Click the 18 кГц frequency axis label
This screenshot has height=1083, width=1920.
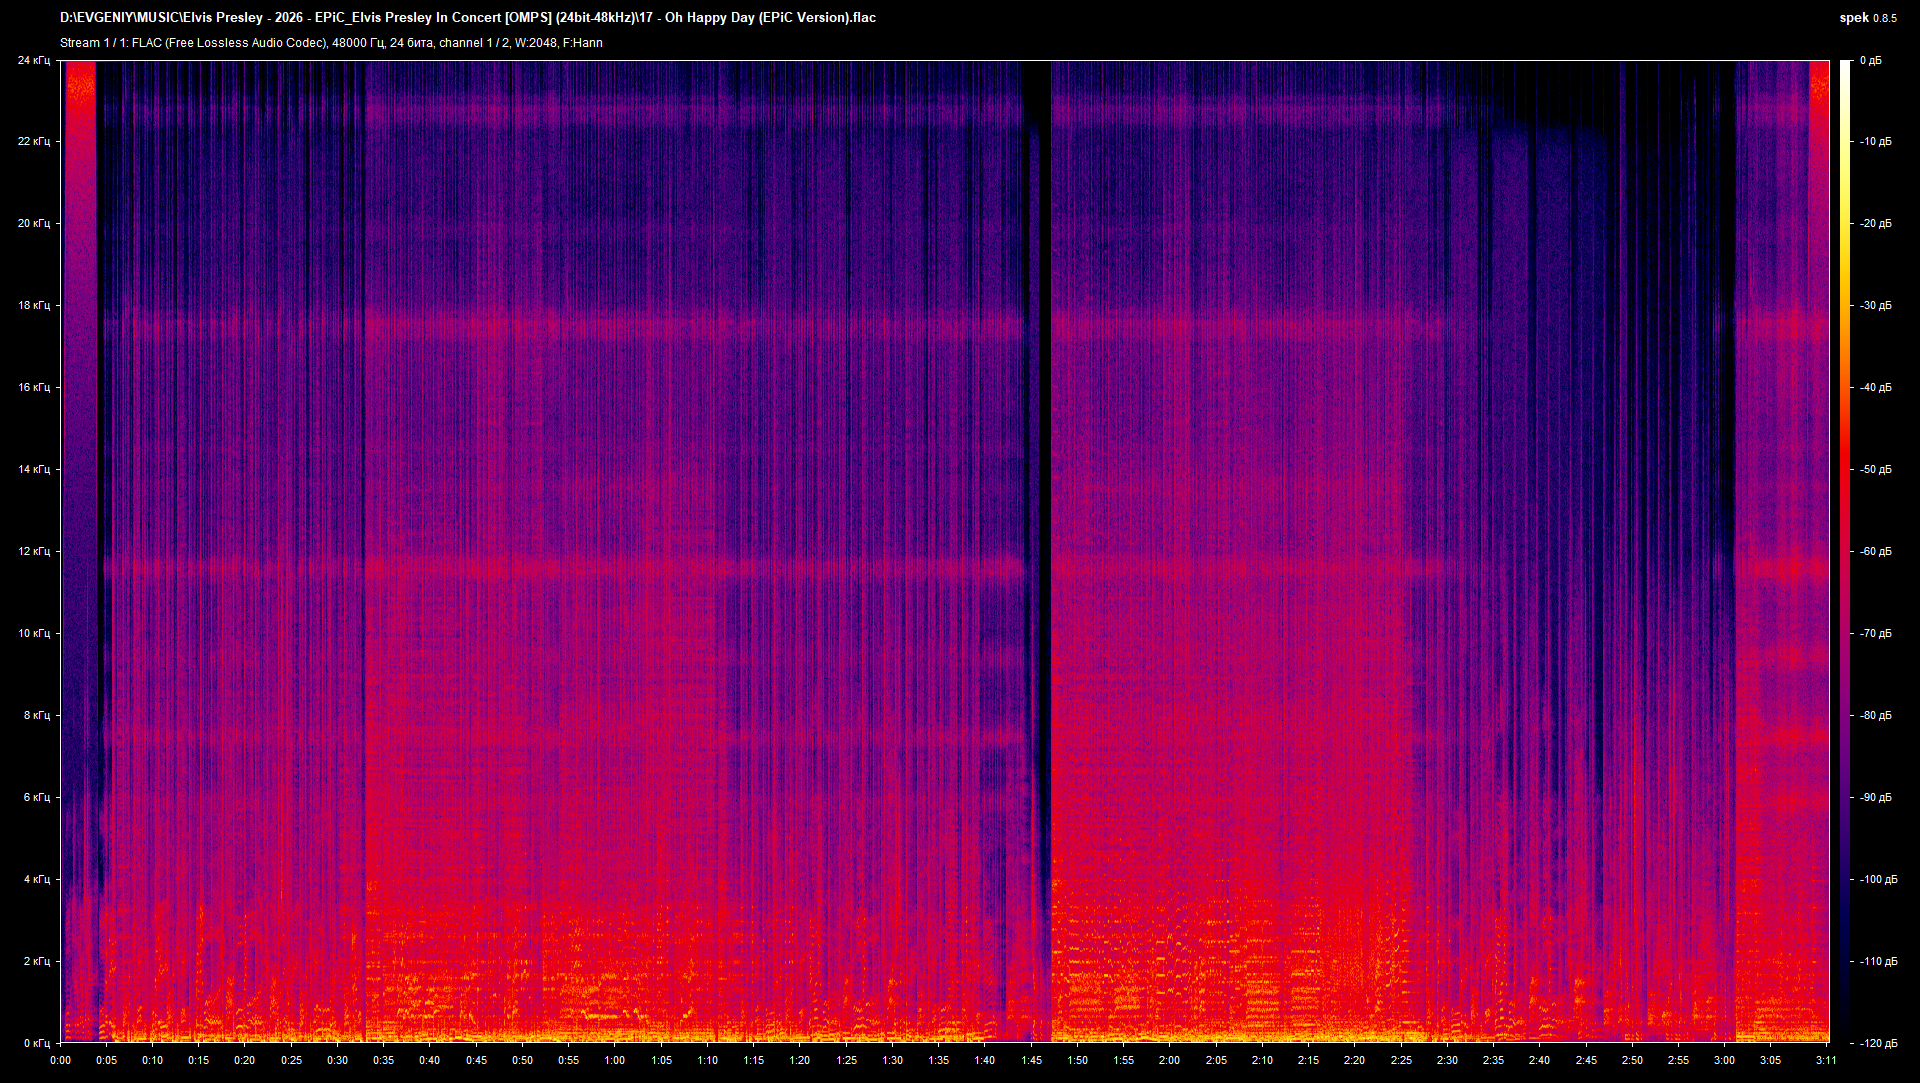pos(34,305)
